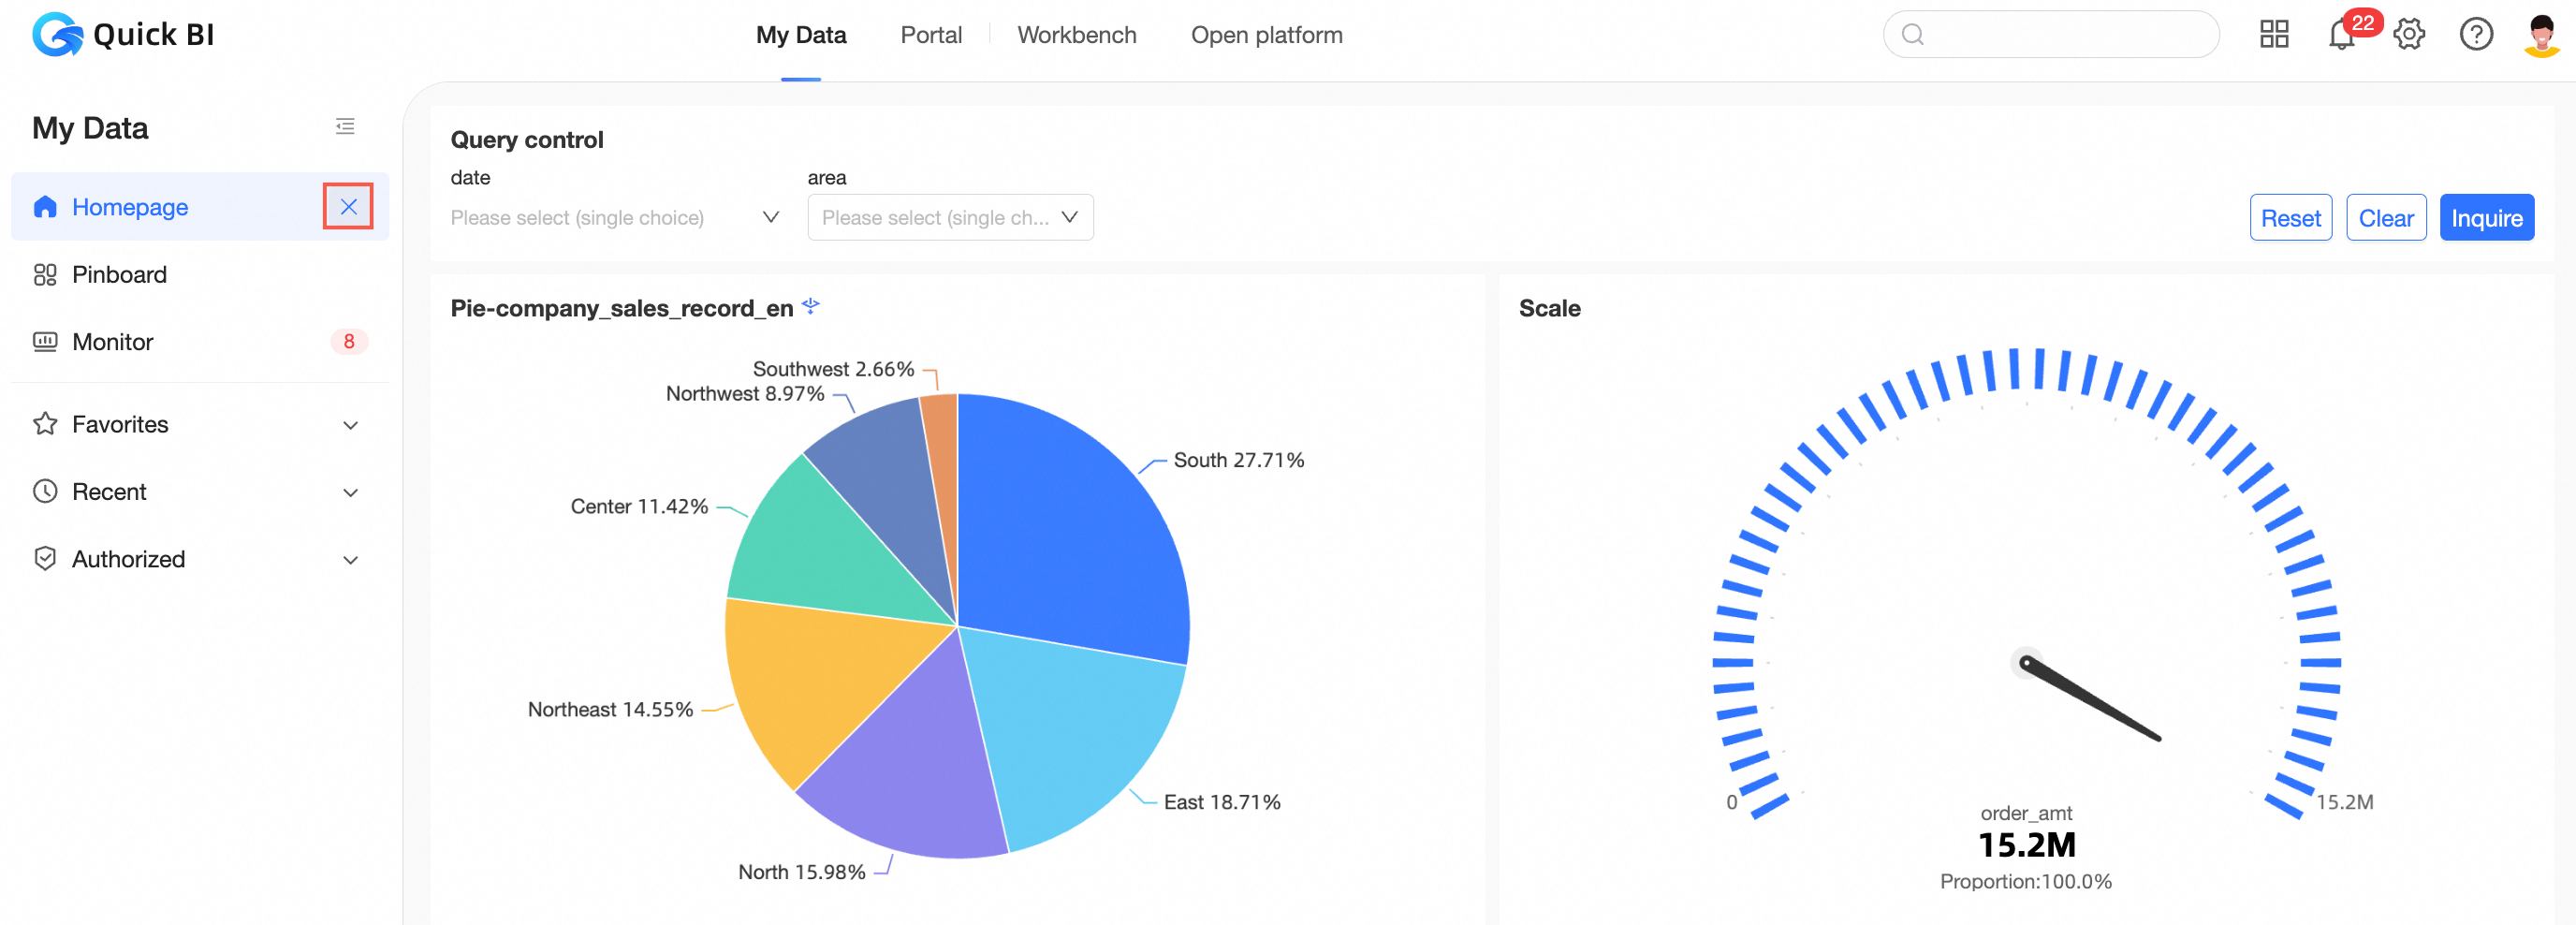This screenshot has width=2576, height=925.
Task: Click the pie chart smart insight icon
Action: [x=811, y=306]
